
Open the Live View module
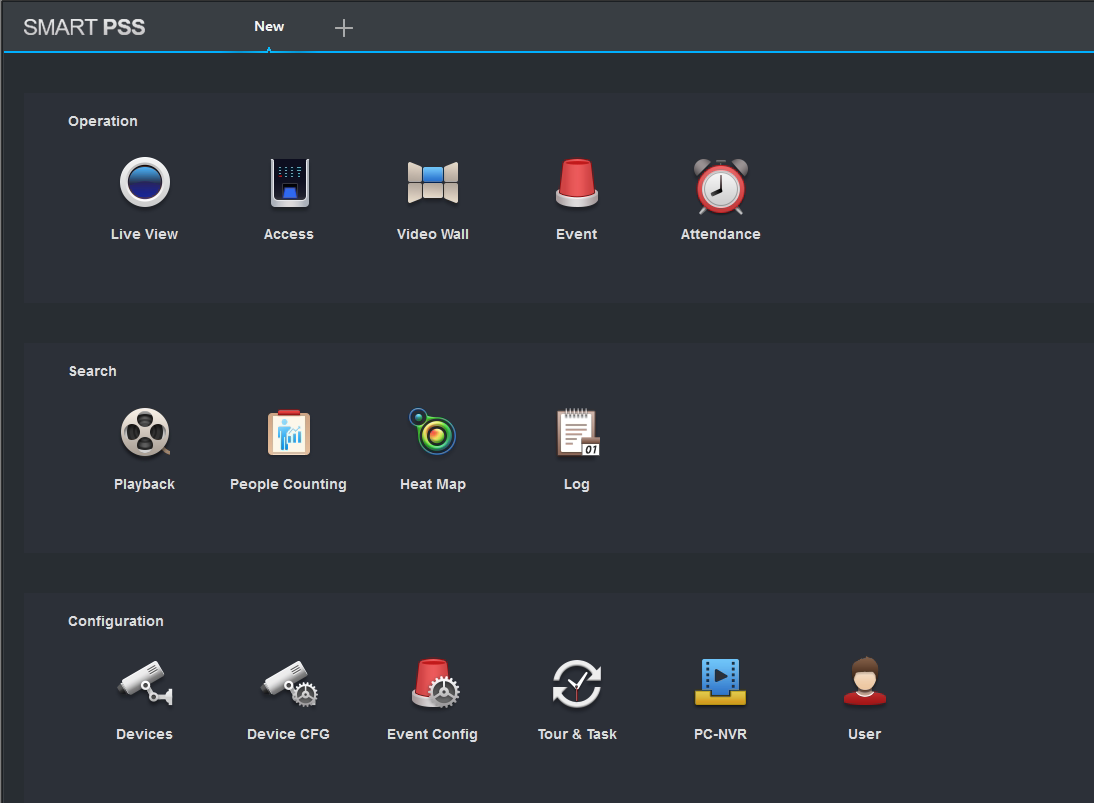click(145, 184)
